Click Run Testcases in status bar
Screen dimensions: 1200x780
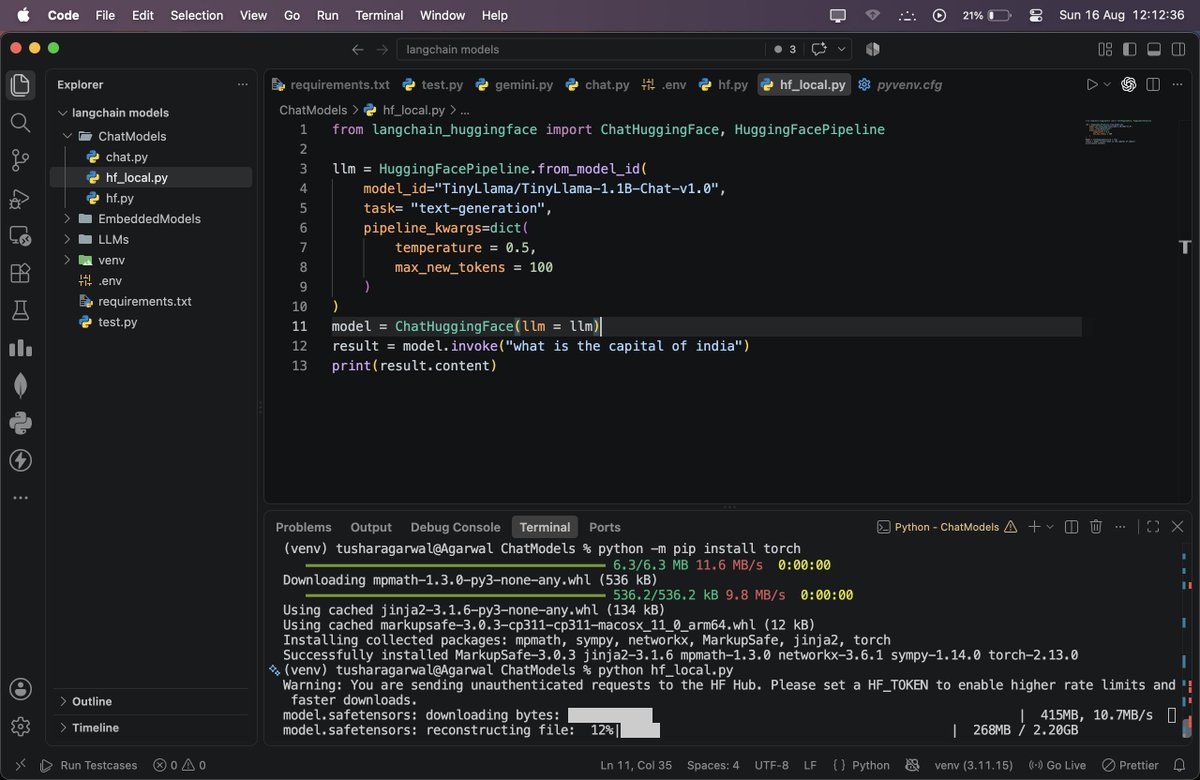coord(89,765)
